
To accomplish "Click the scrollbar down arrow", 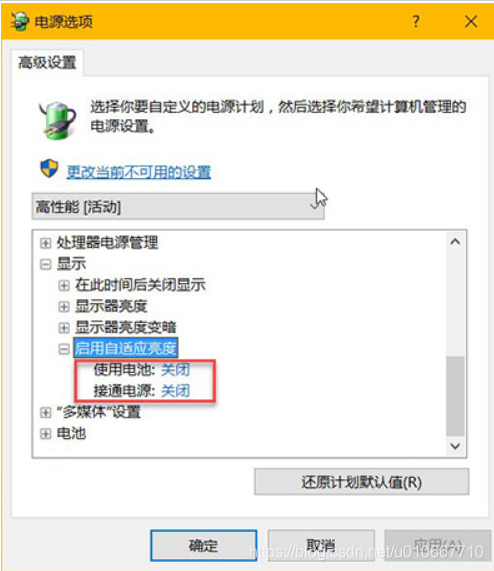I will pos(455,446).
